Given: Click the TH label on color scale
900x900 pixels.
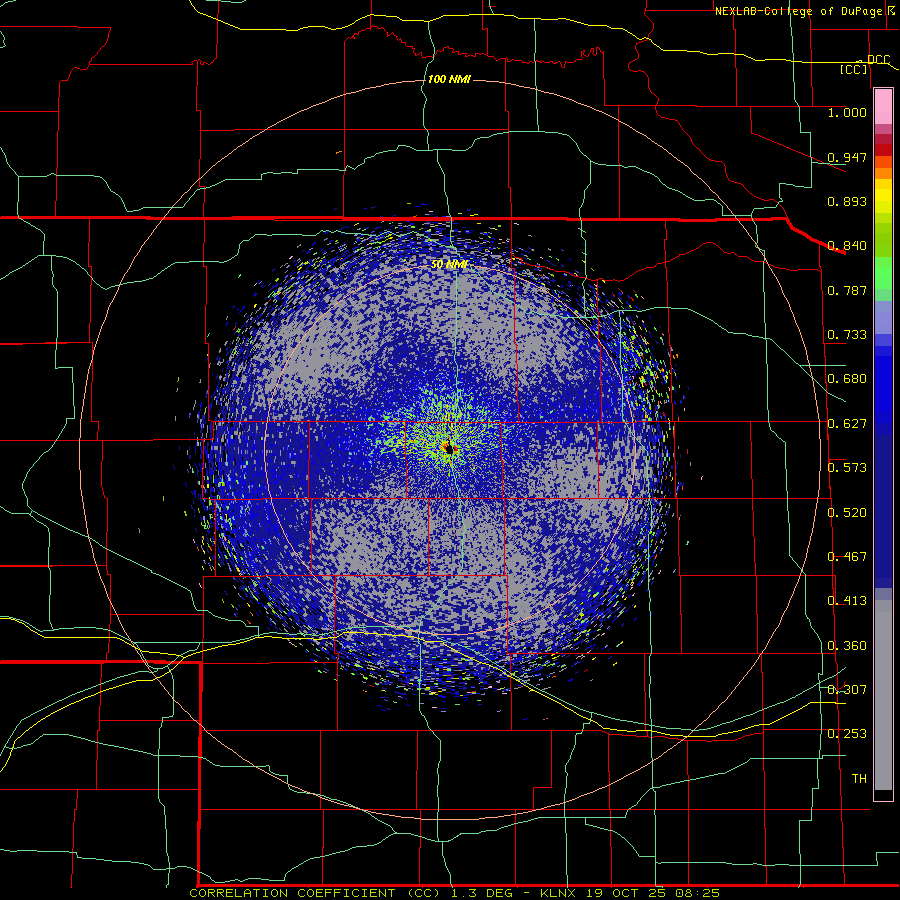Looking at the screenshot, I should pyautogui.click(x=859, y=779).
